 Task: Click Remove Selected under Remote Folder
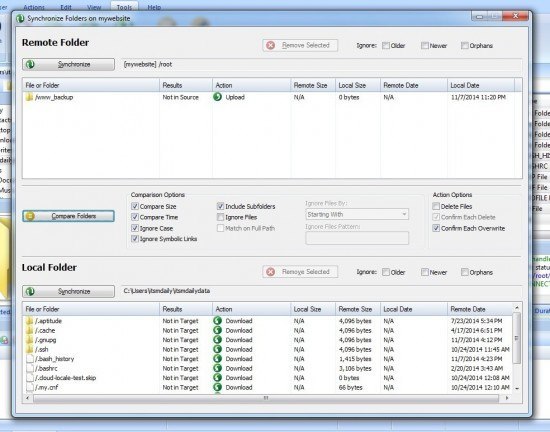(x=300, y=45)
